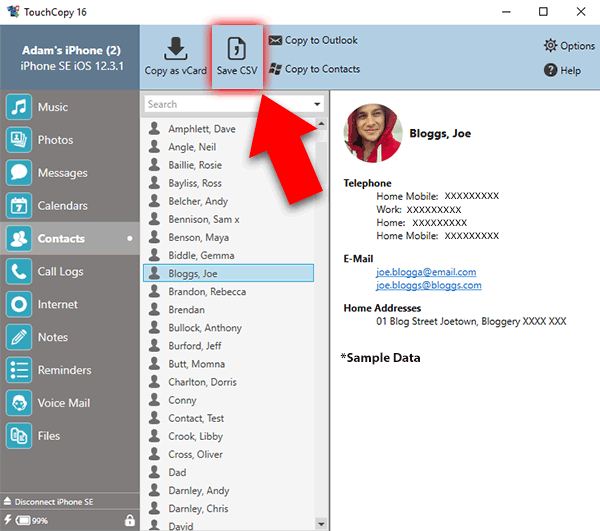Open the Photos section icon

pyautogui.click(x=19, y=140)
